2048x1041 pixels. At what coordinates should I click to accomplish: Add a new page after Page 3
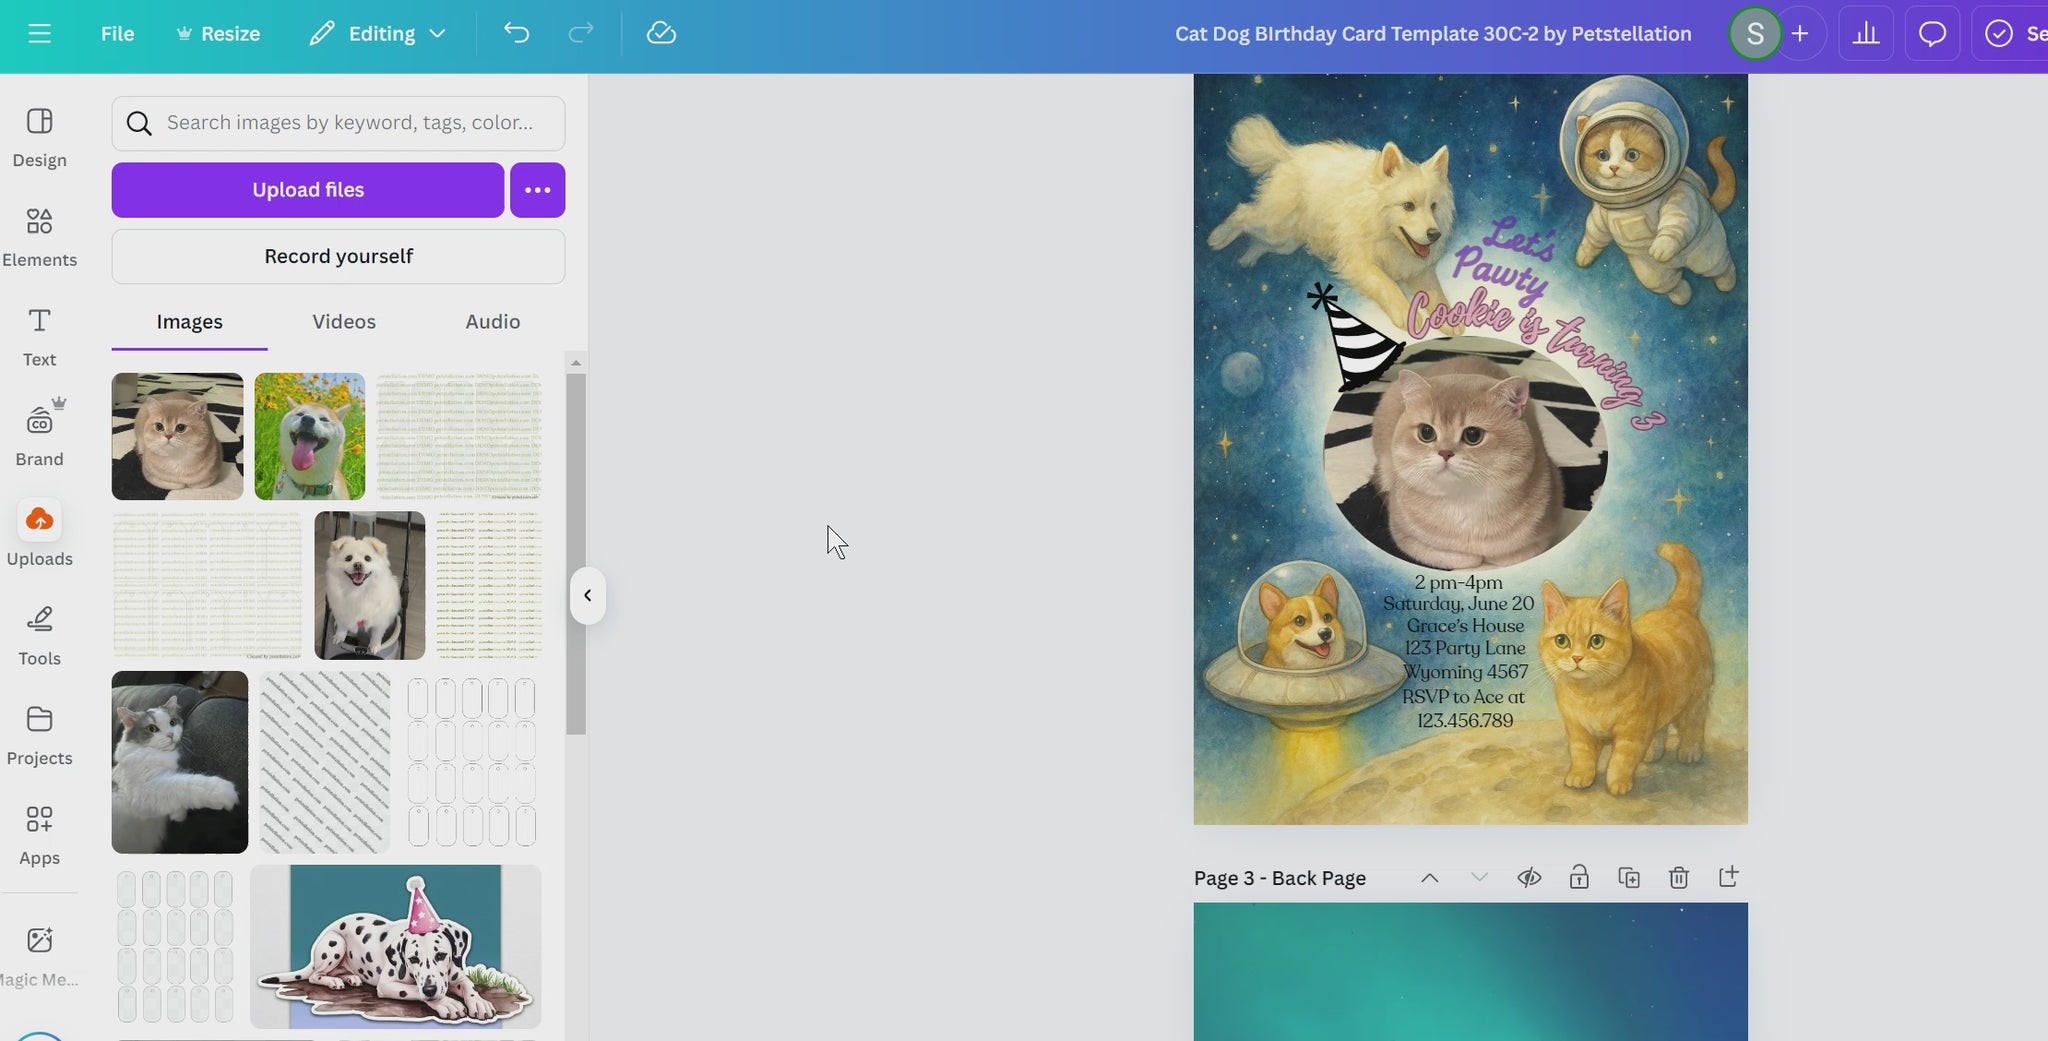coord(1728,877)
